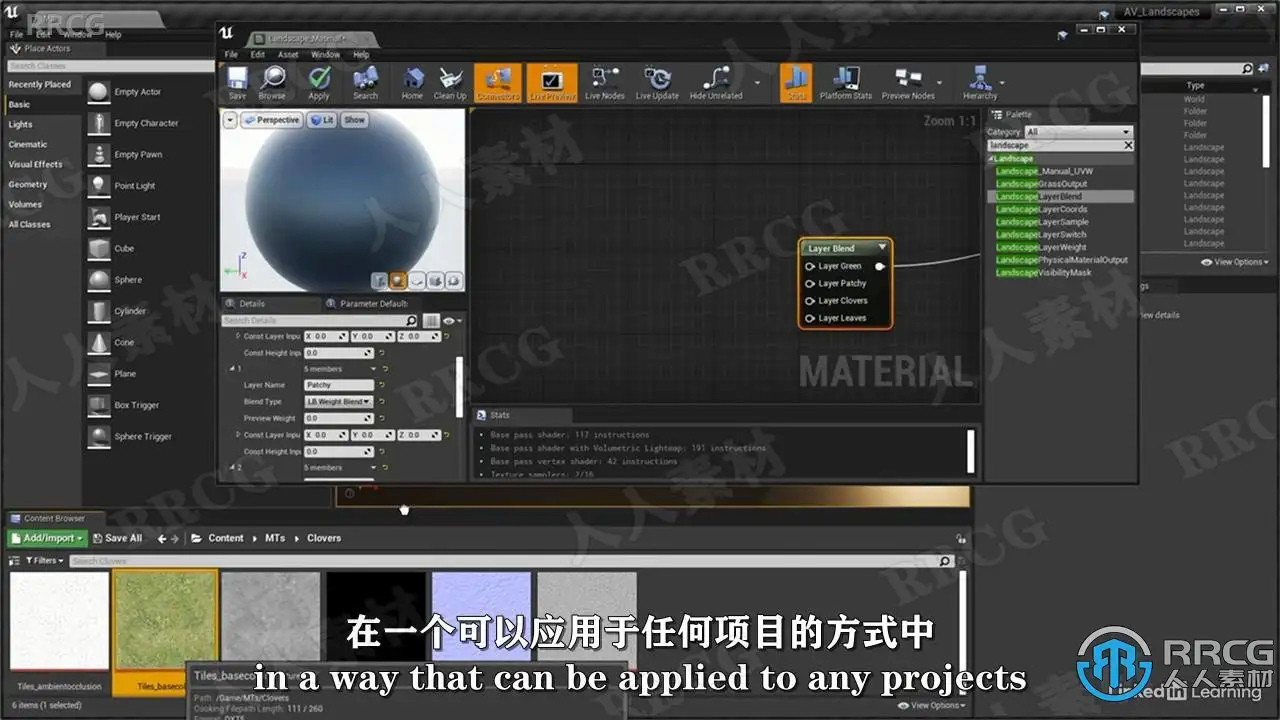
Task: Click the Layer Name field containing Patchy
Action: (x=338, y=385)
